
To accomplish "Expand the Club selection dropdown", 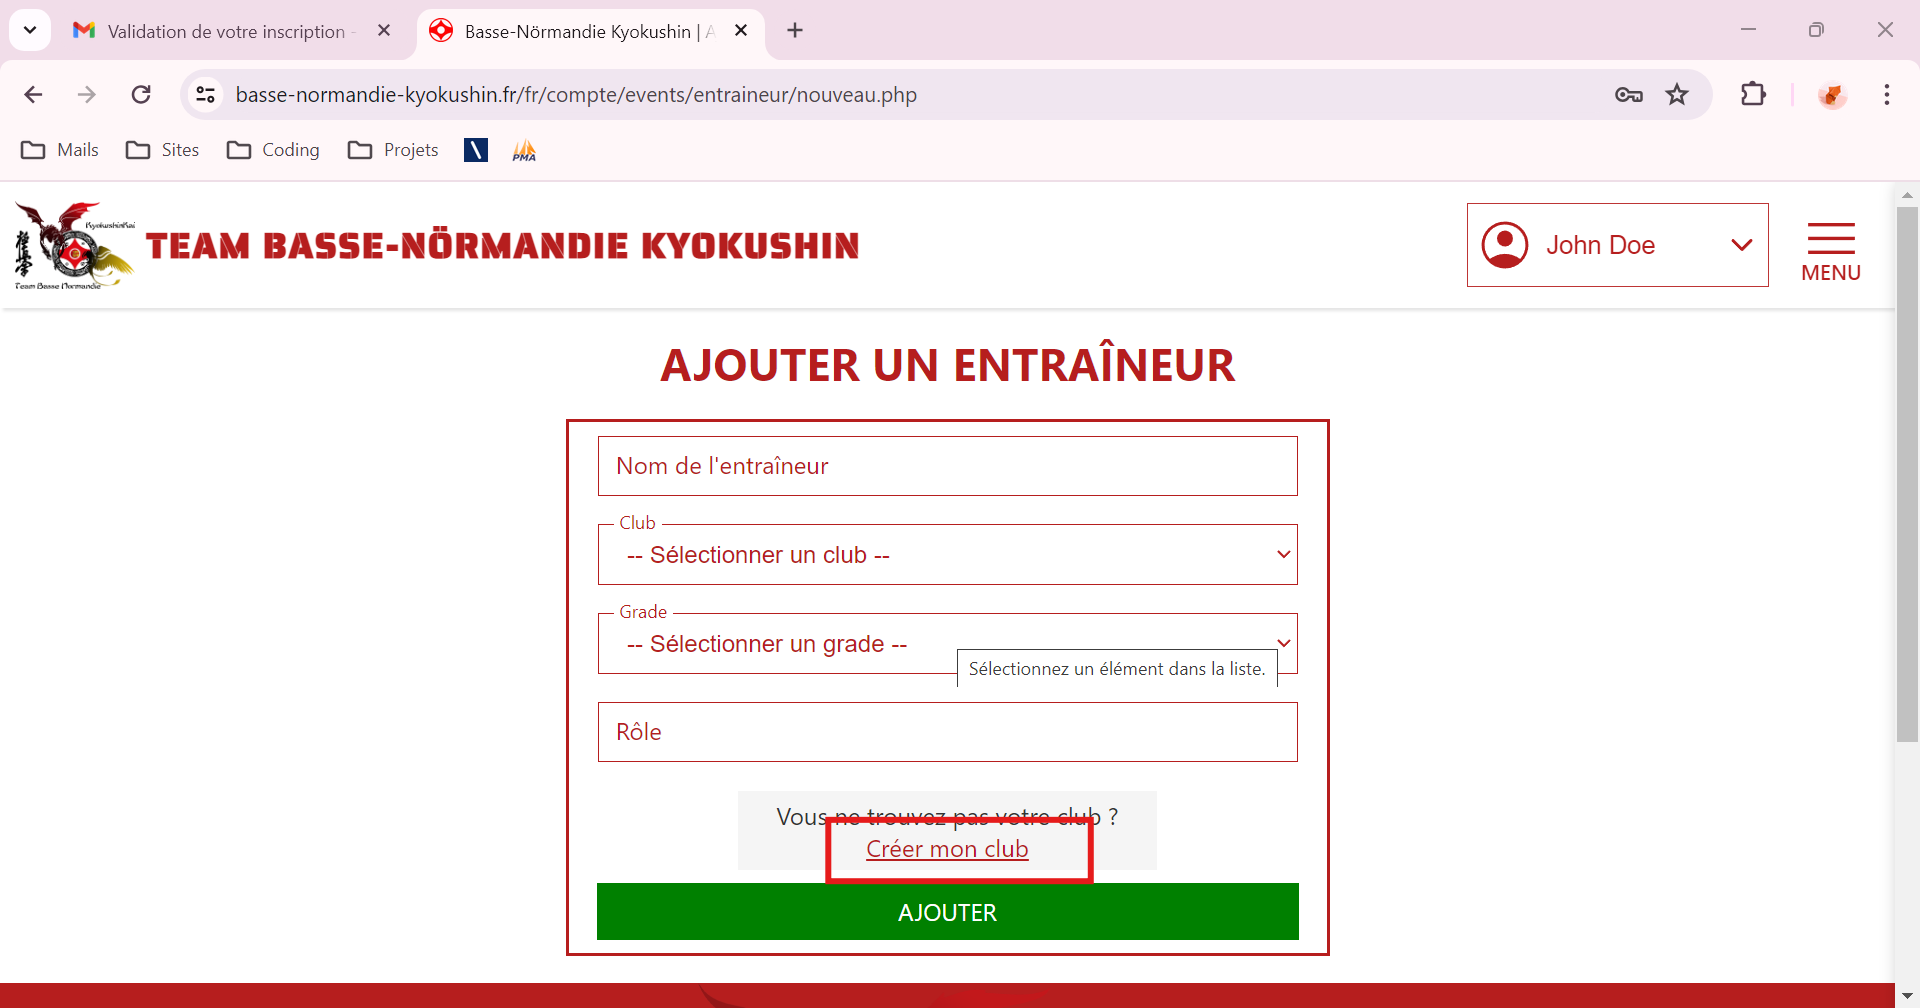I will click(947, 555).
